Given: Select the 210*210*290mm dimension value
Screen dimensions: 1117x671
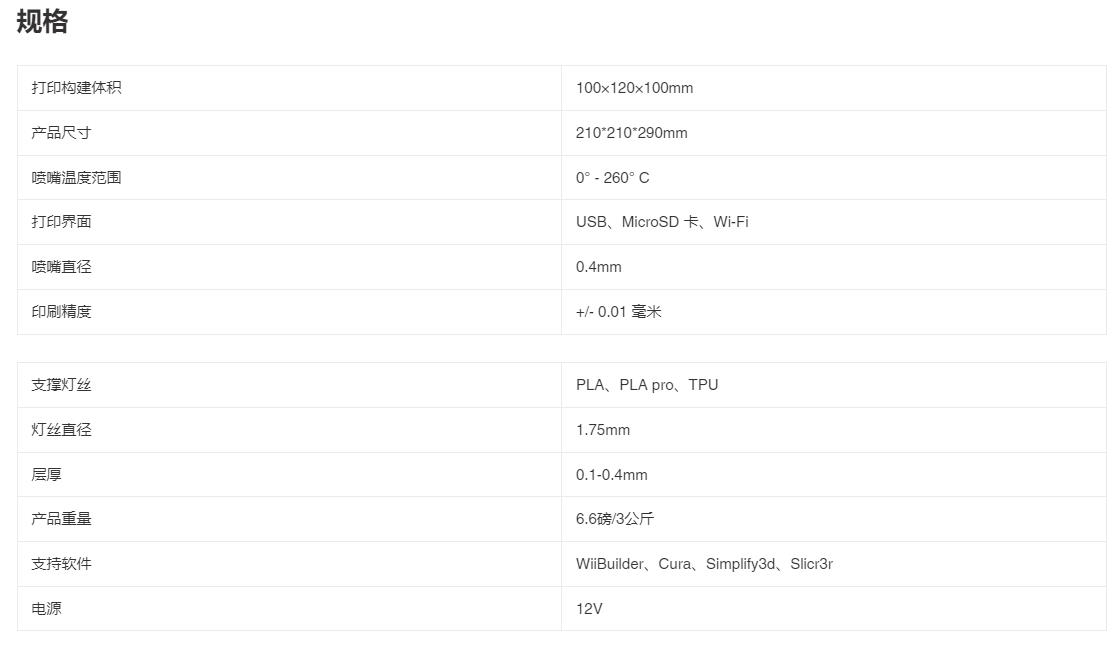Looking at the screenshot, I should [631, 133].
